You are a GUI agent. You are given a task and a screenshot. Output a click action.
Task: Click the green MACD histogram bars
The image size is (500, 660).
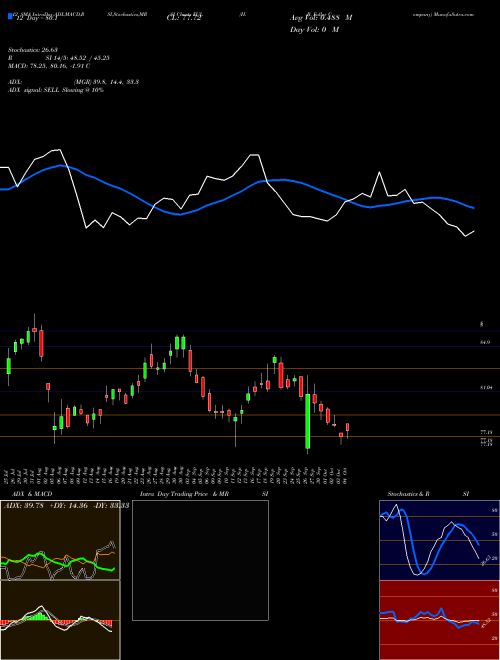(38, 617)
